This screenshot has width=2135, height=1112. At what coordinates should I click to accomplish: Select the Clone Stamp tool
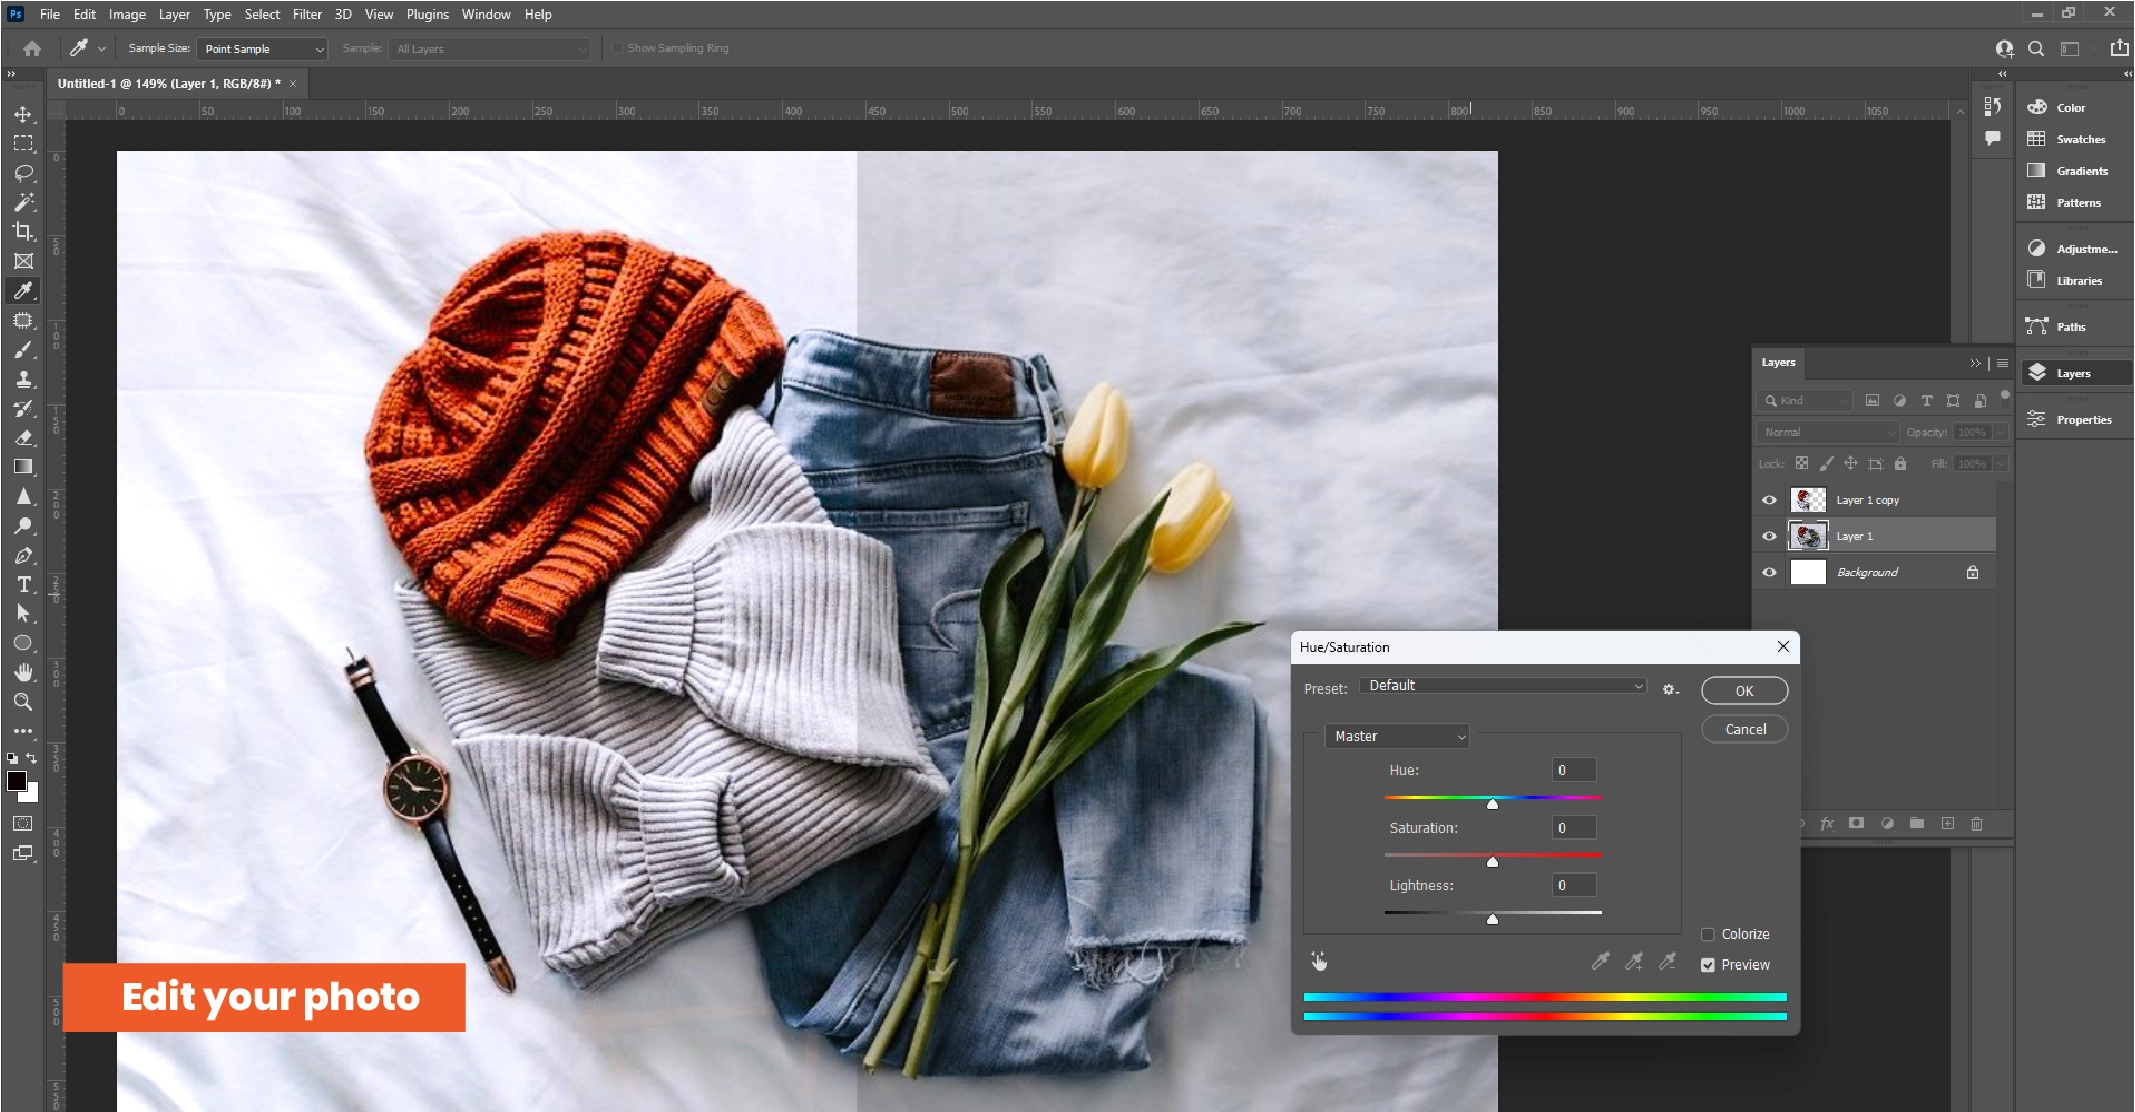[x=23, y=379]
